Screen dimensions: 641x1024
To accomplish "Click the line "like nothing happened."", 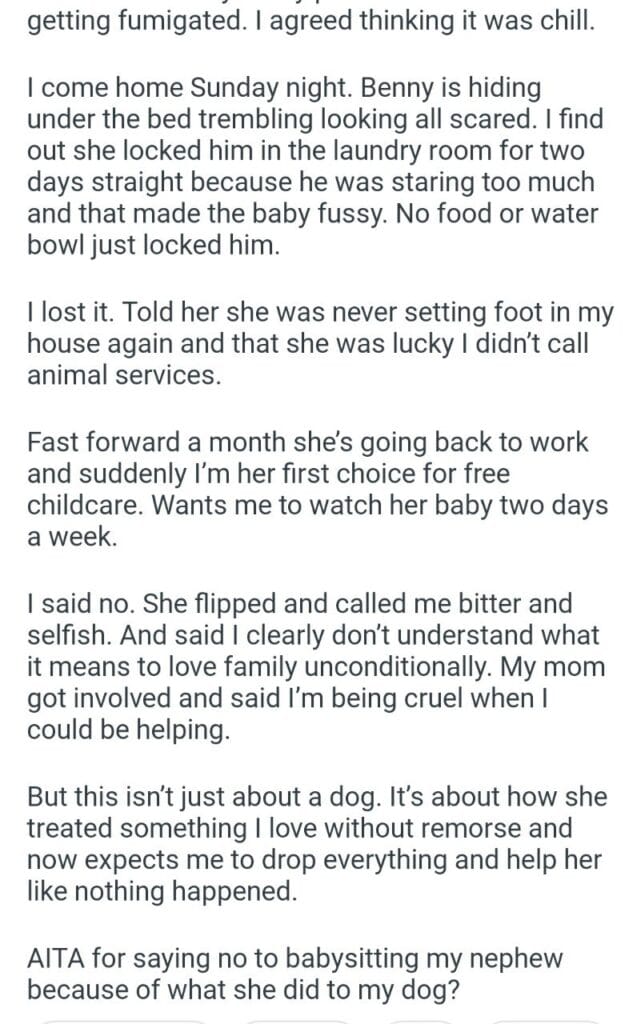I will point(162,891).
